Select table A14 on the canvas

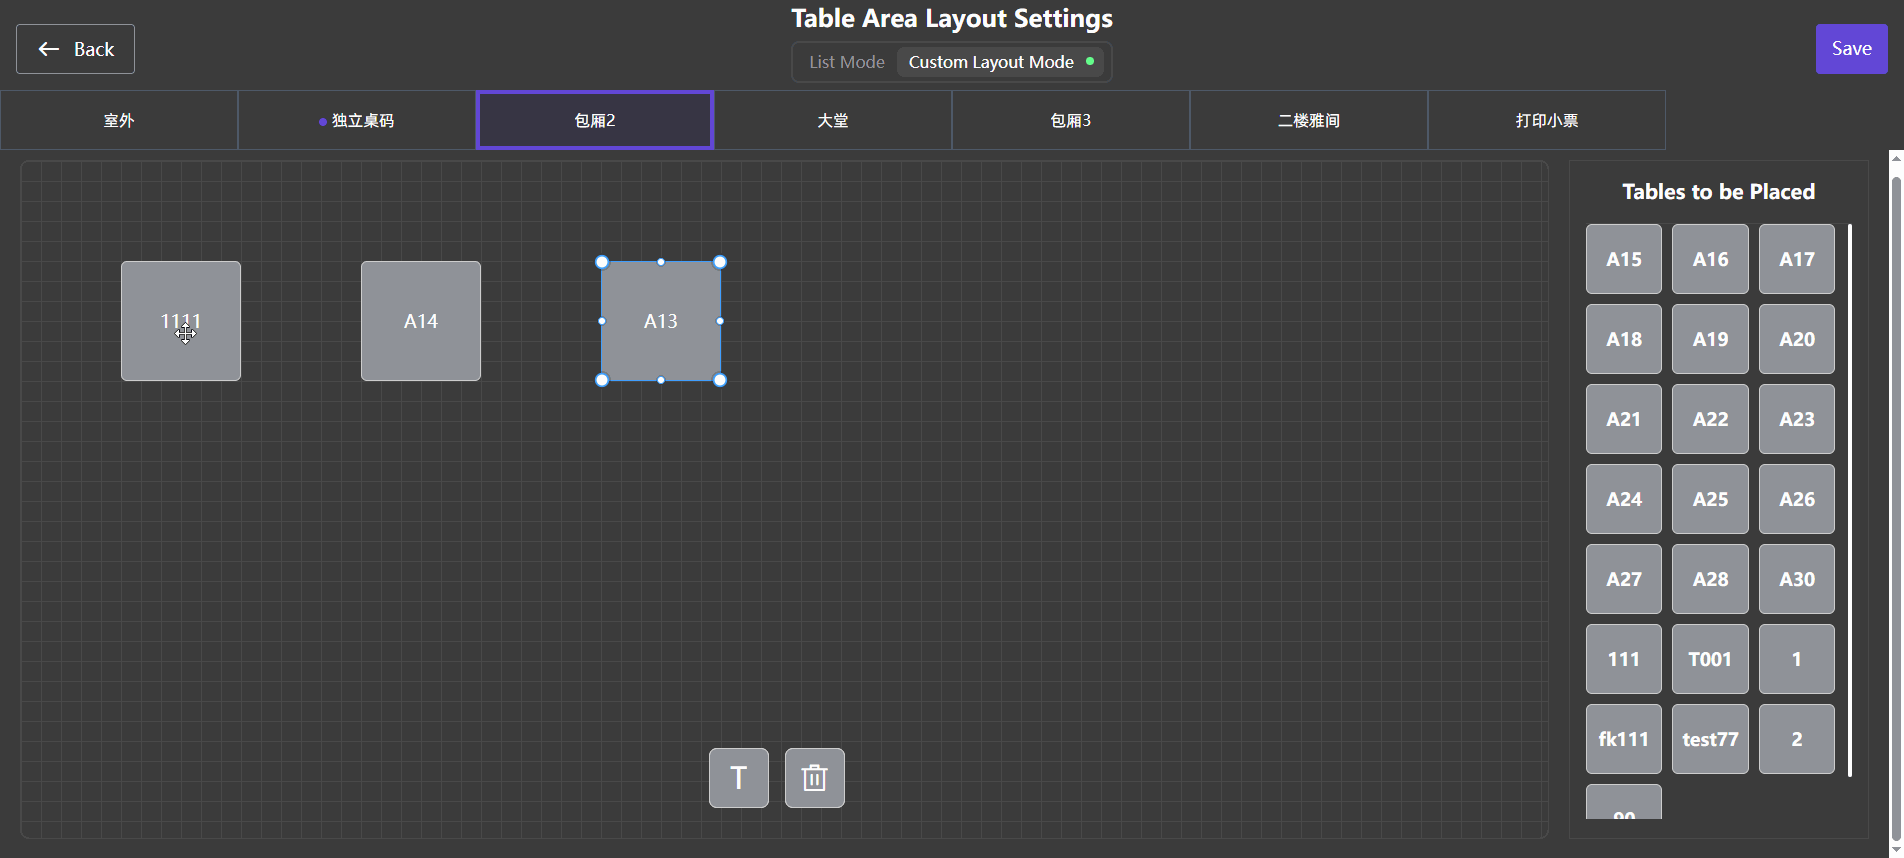pos(421,321)
